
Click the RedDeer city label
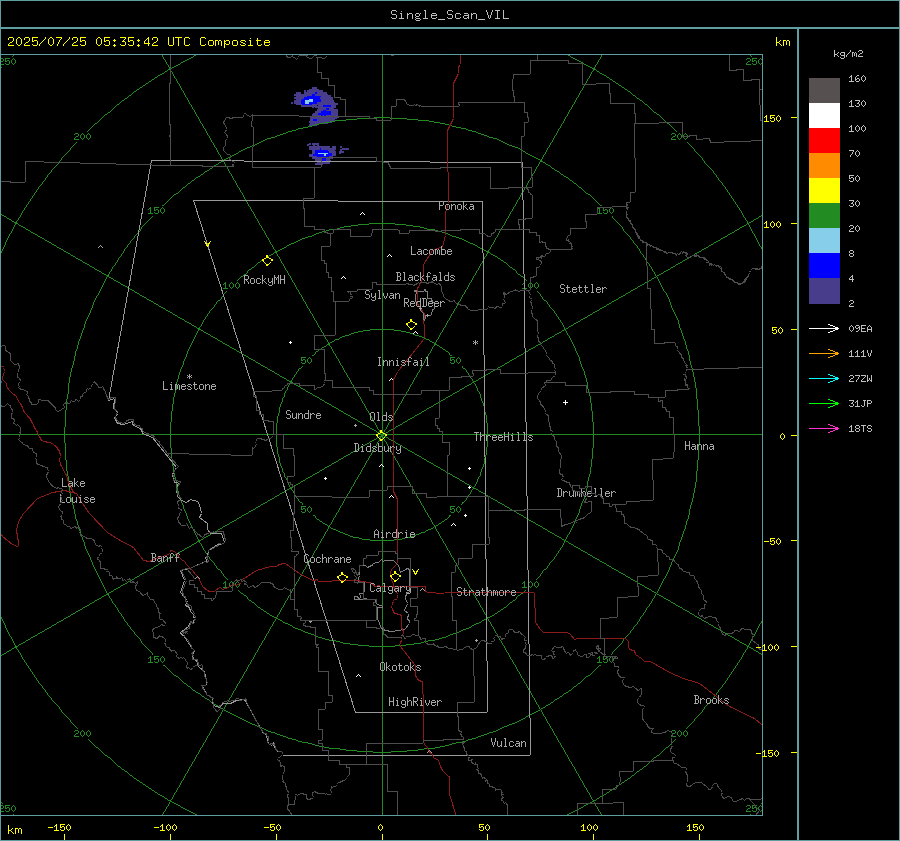coord(424,303)
